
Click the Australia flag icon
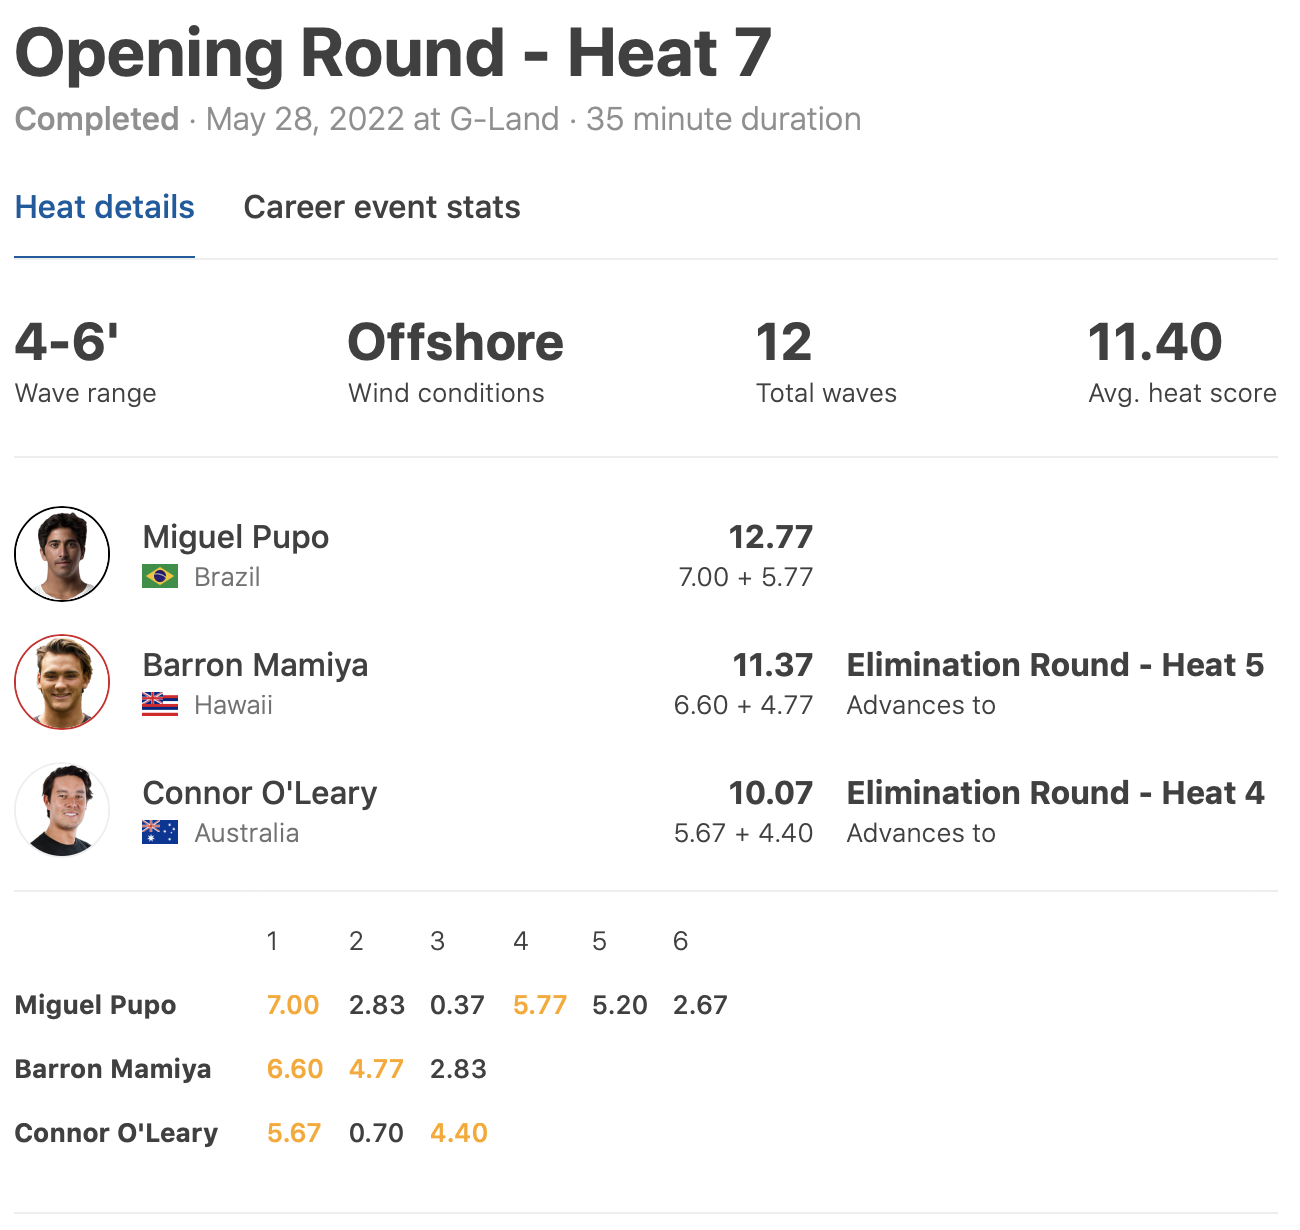(x=160, y=833)
